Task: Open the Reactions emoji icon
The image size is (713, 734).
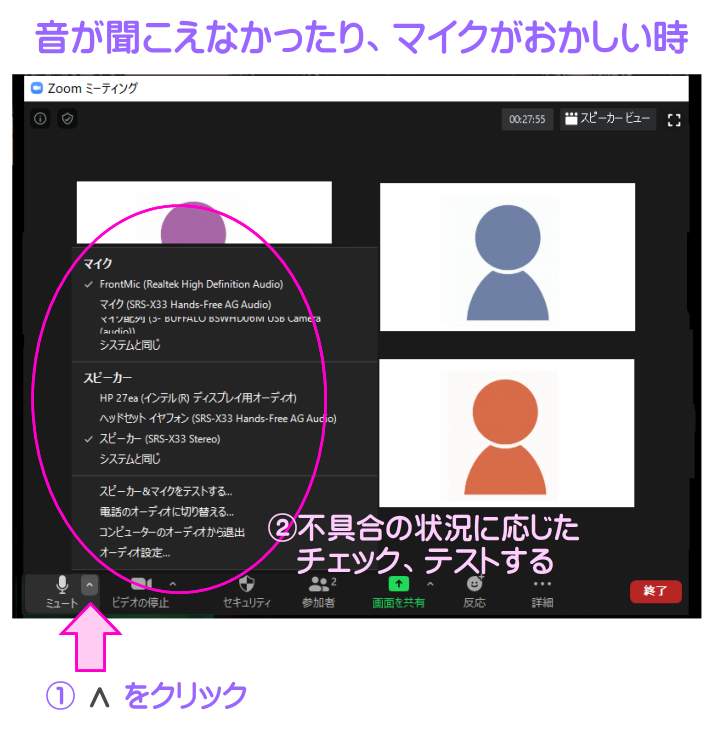Action: [x=475, y=584]
